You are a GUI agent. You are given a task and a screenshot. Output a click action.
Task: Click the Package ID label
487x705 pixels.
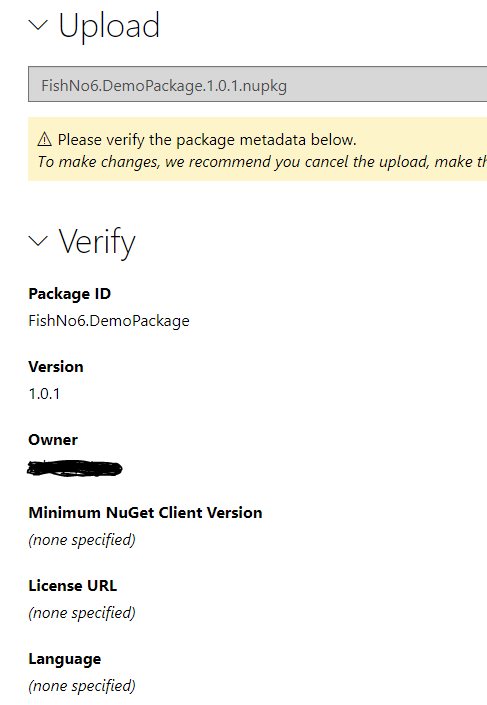pyautogui.click(x=70, y=294)
